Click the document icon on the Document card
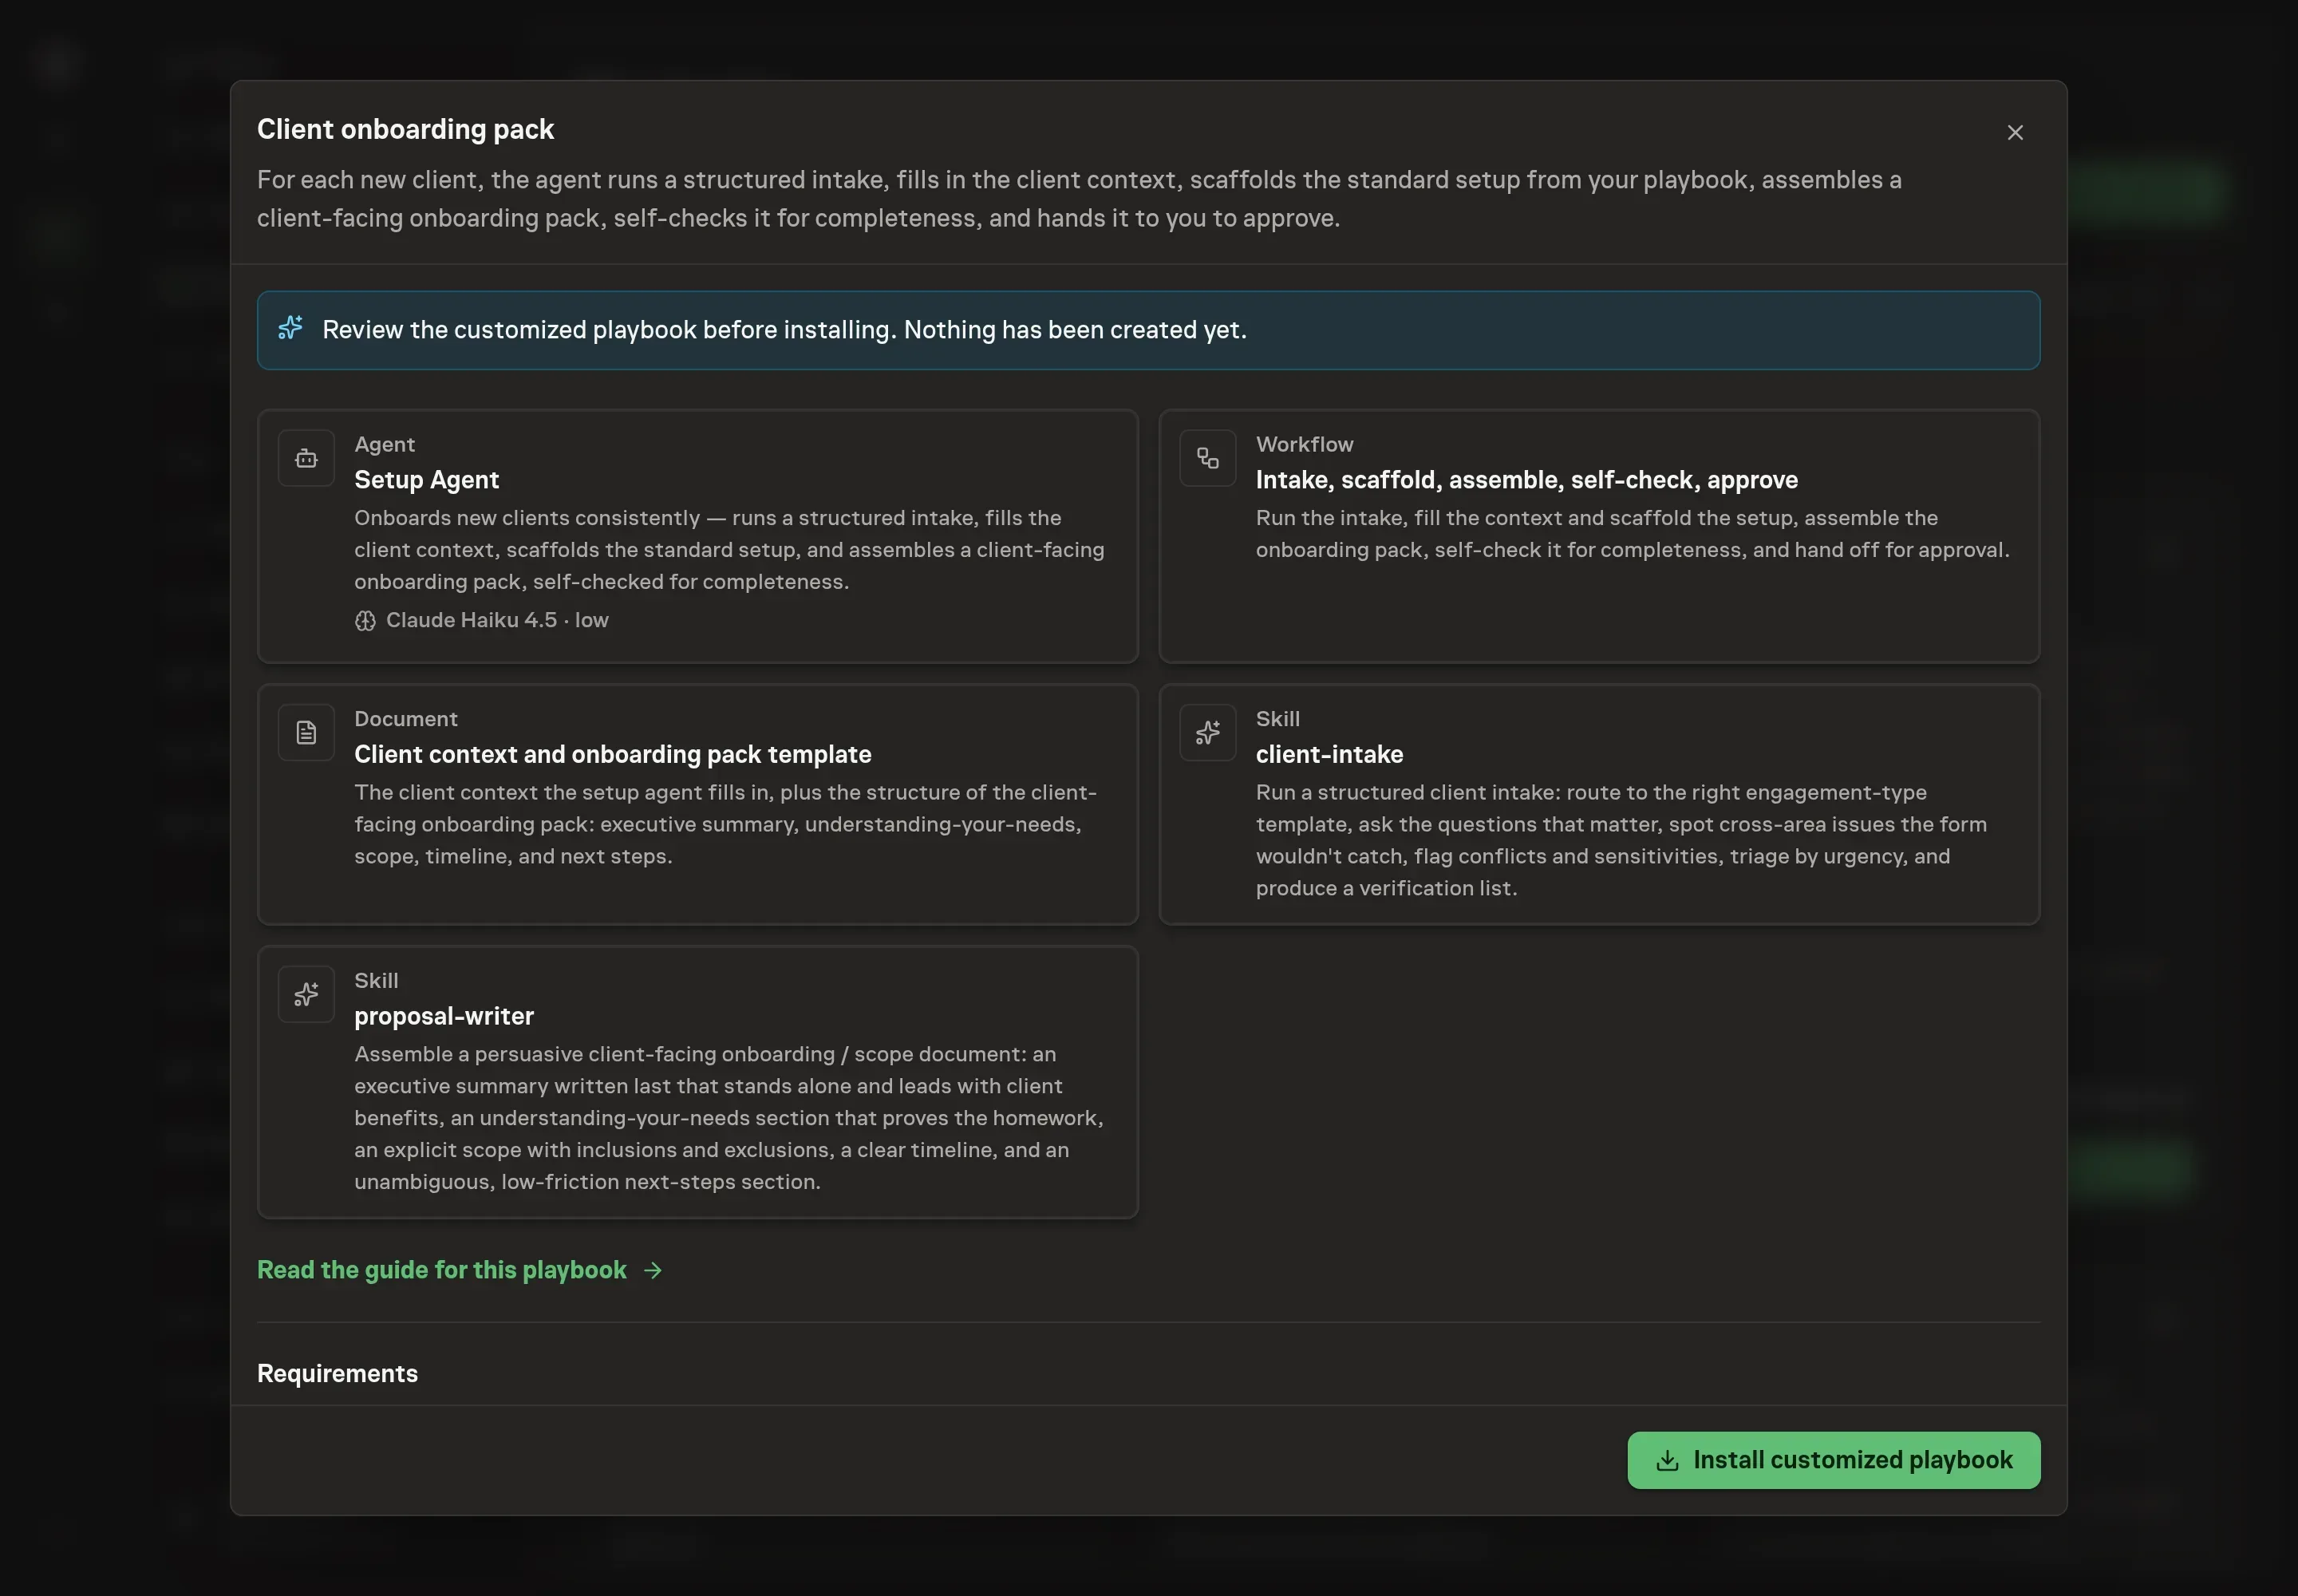This screenshot has width=2298, height=1596. coord(306,732)
